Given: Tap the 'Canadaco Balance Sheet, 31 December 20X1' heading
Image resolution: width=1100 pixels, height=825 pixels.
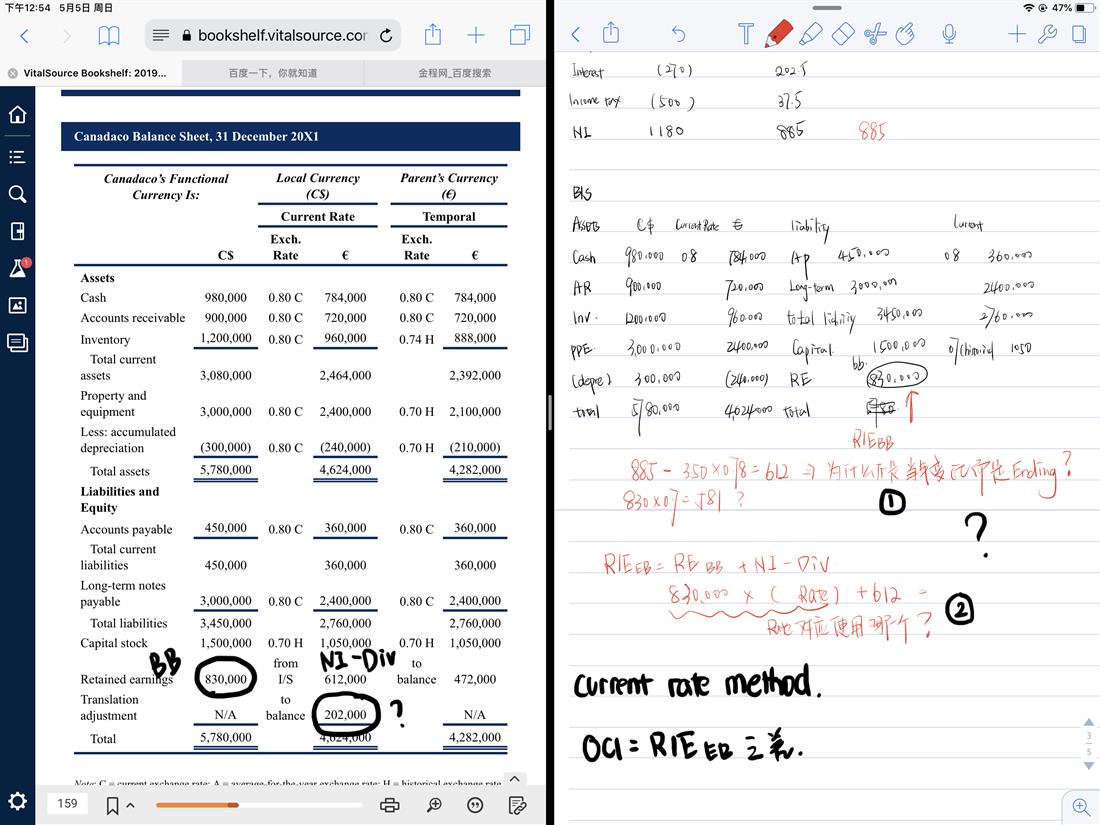Looking at the screenshot, I should click(196, 136).
